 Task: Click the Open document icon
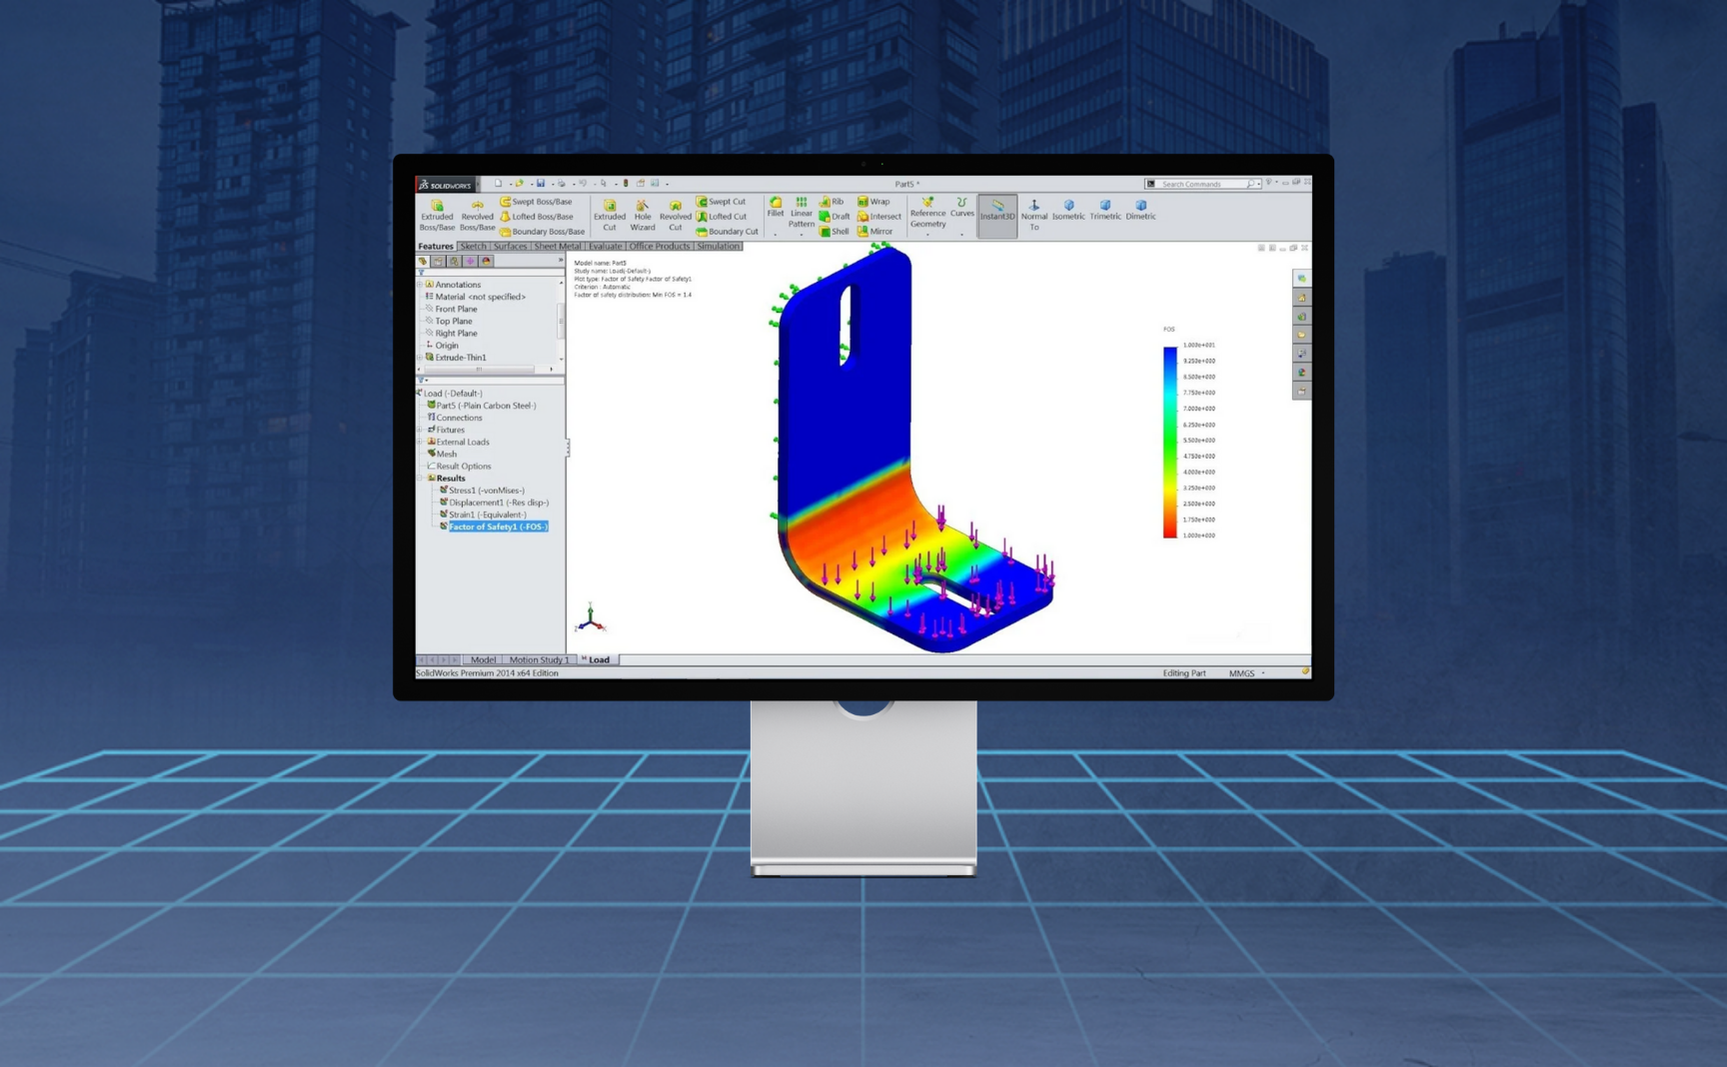click(519, 183)
